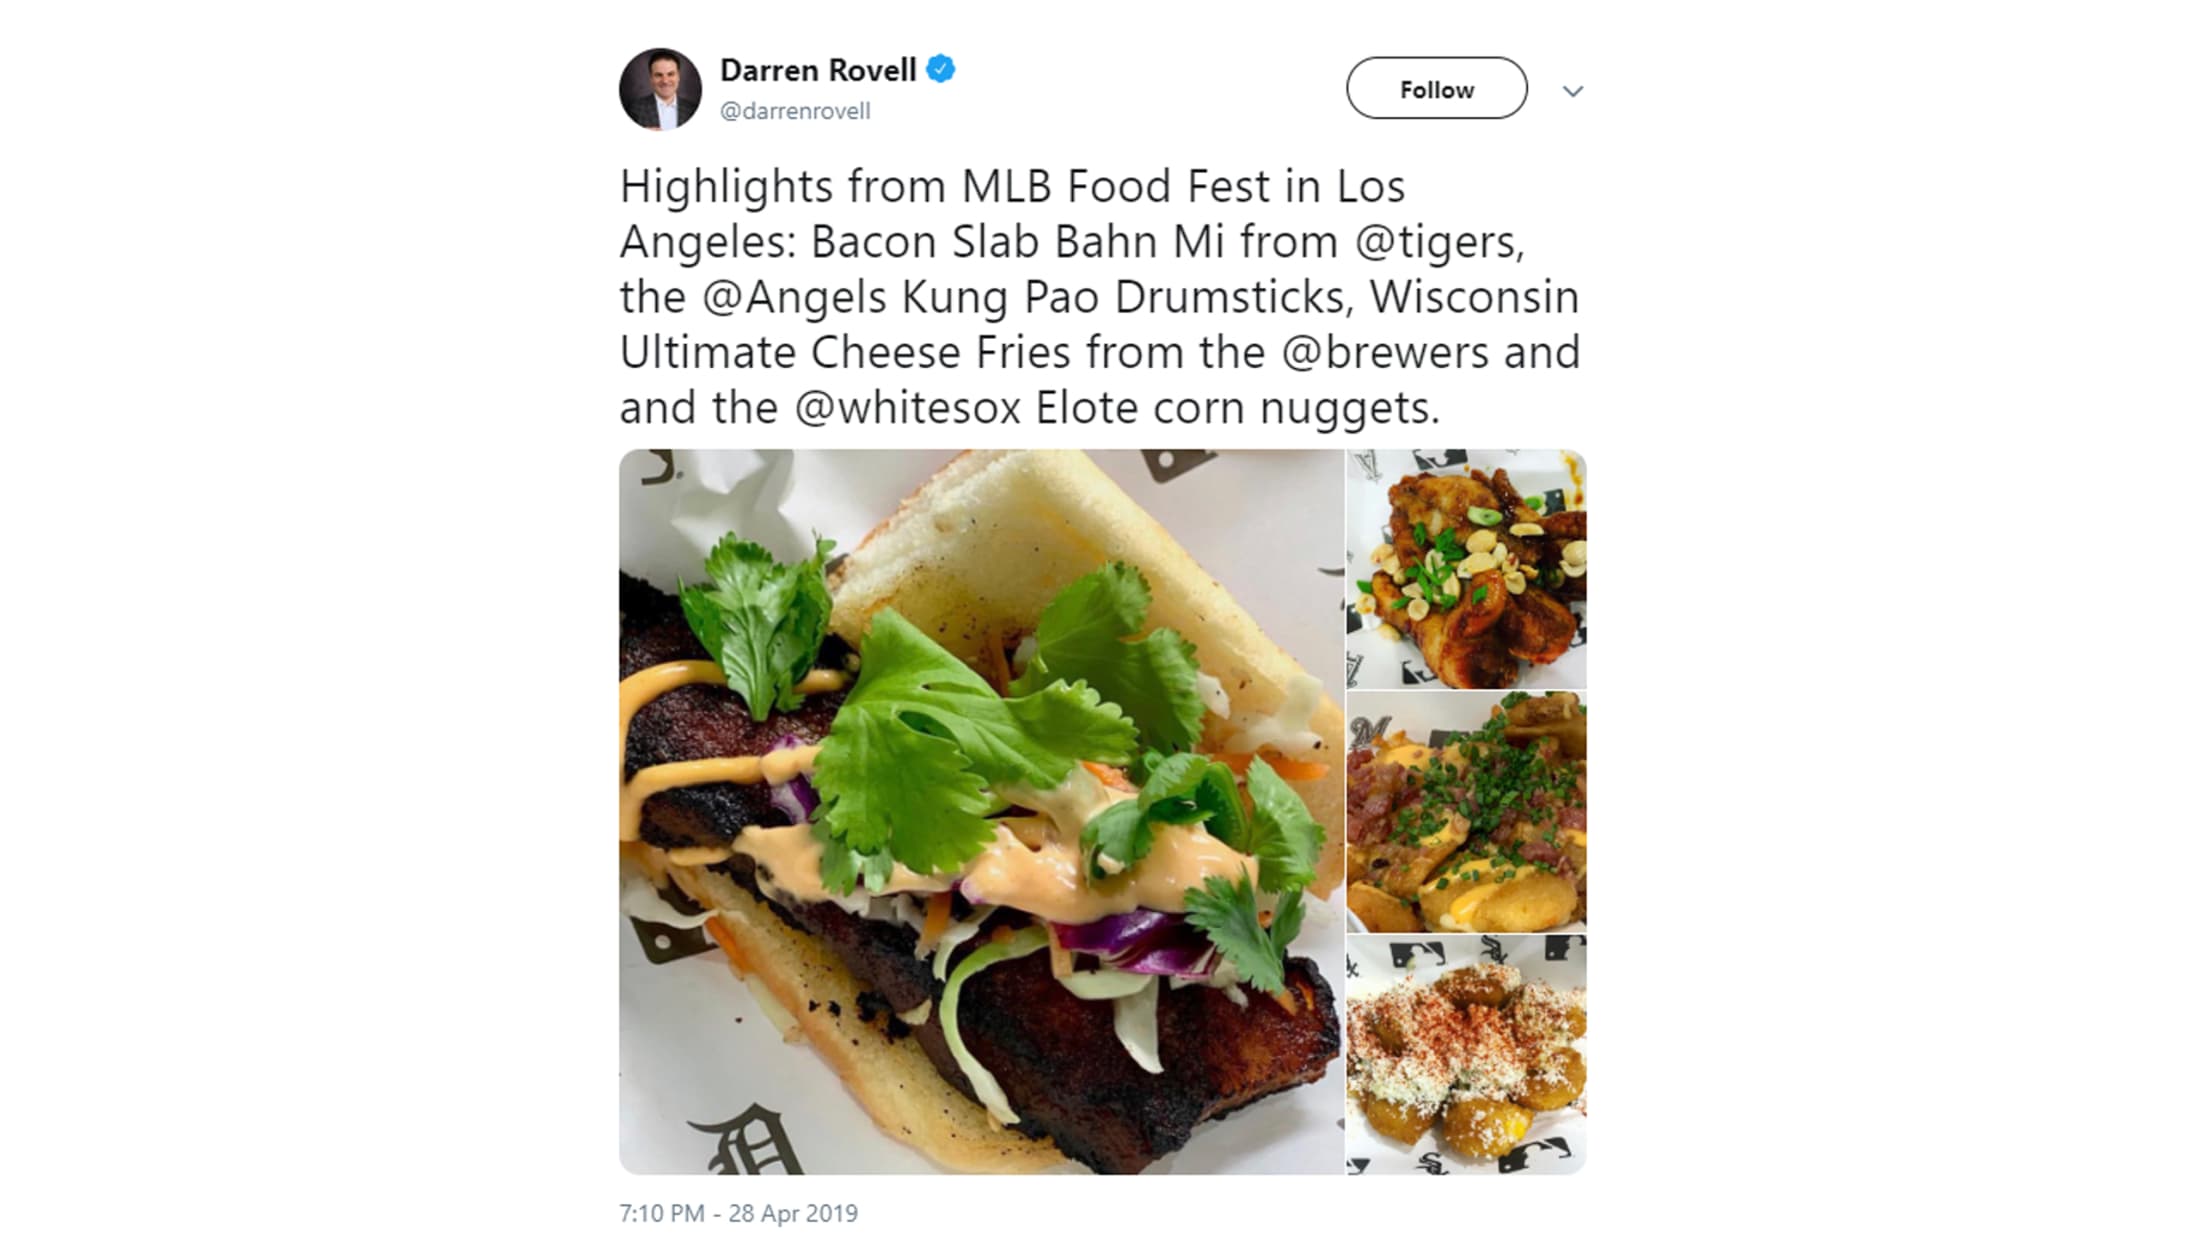The height and width of the screenshot is (1242, 2208).
Task: View the Ultimate Cheese Fries photo
Action: pos(1466,812)
